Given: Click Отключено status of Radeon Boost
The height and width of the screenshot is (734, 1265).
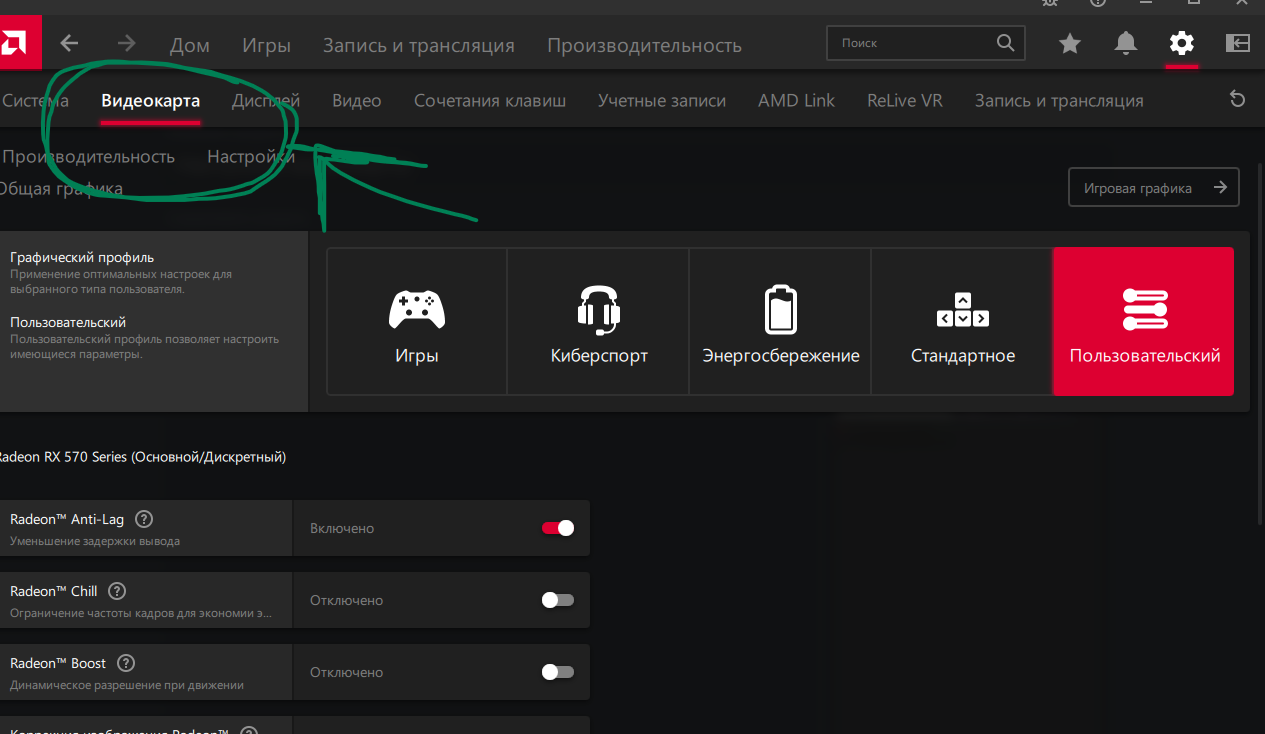Looking at the screenshot, I should point(347,672).
